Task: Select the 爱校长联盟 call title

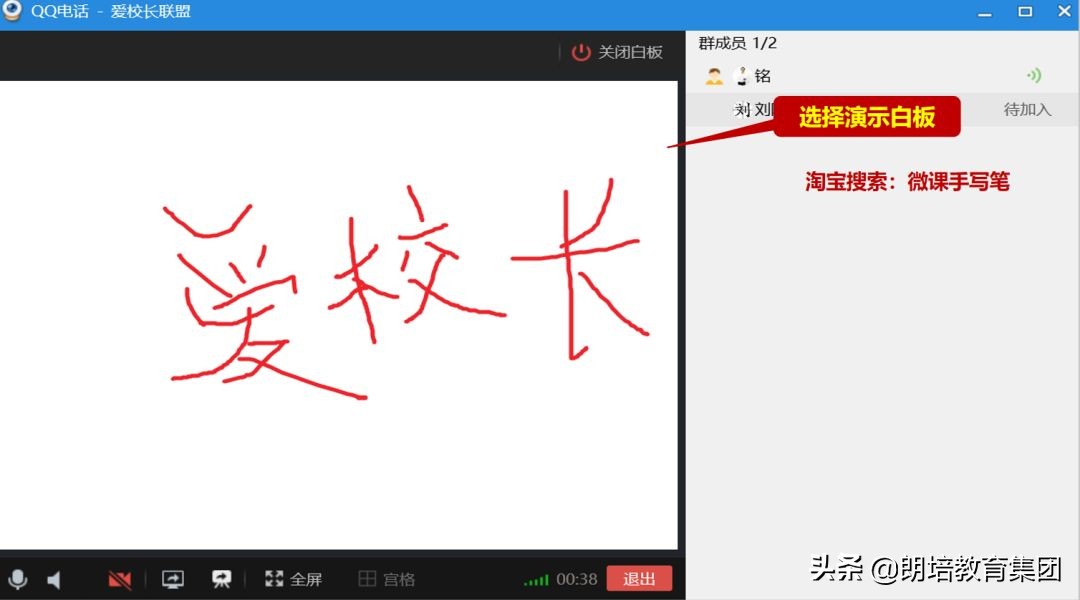Action: coord(149,11)
